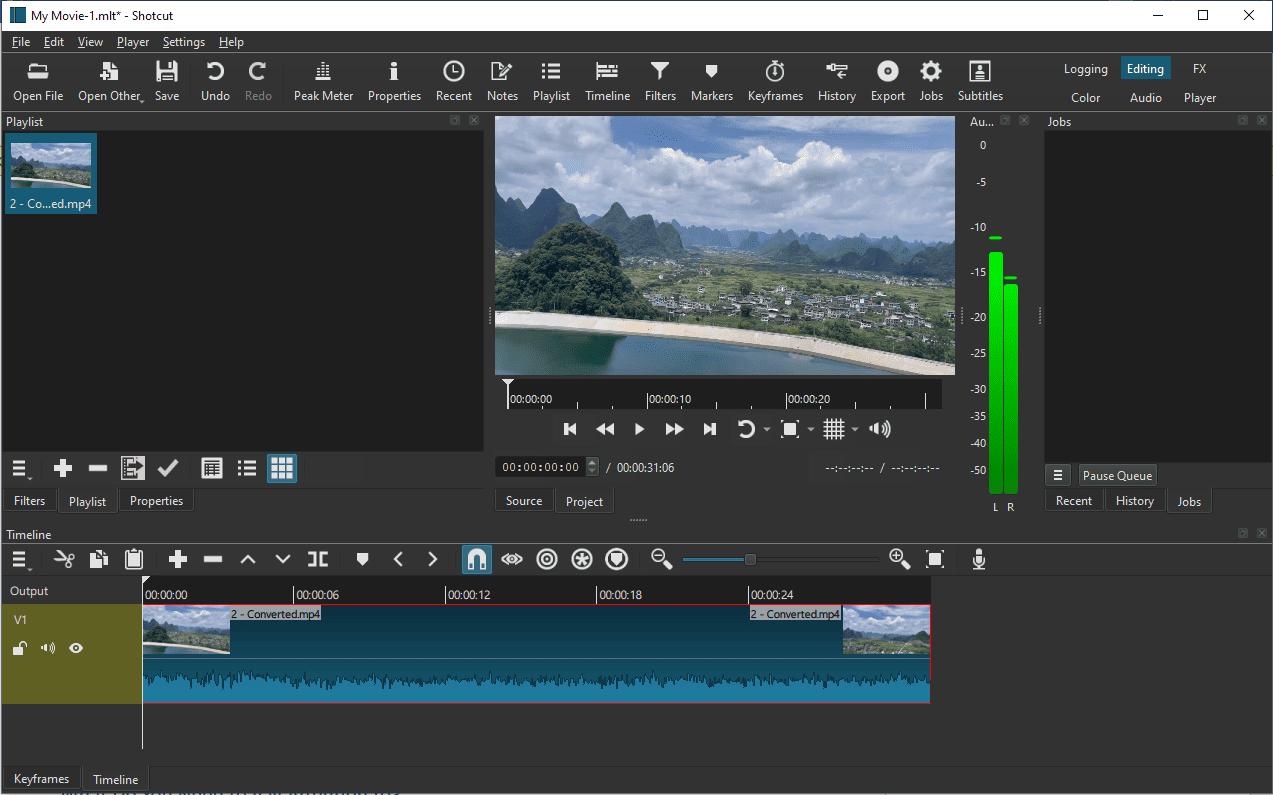
Task: Click the Pause Queue button
Action: coord(1117,476)
